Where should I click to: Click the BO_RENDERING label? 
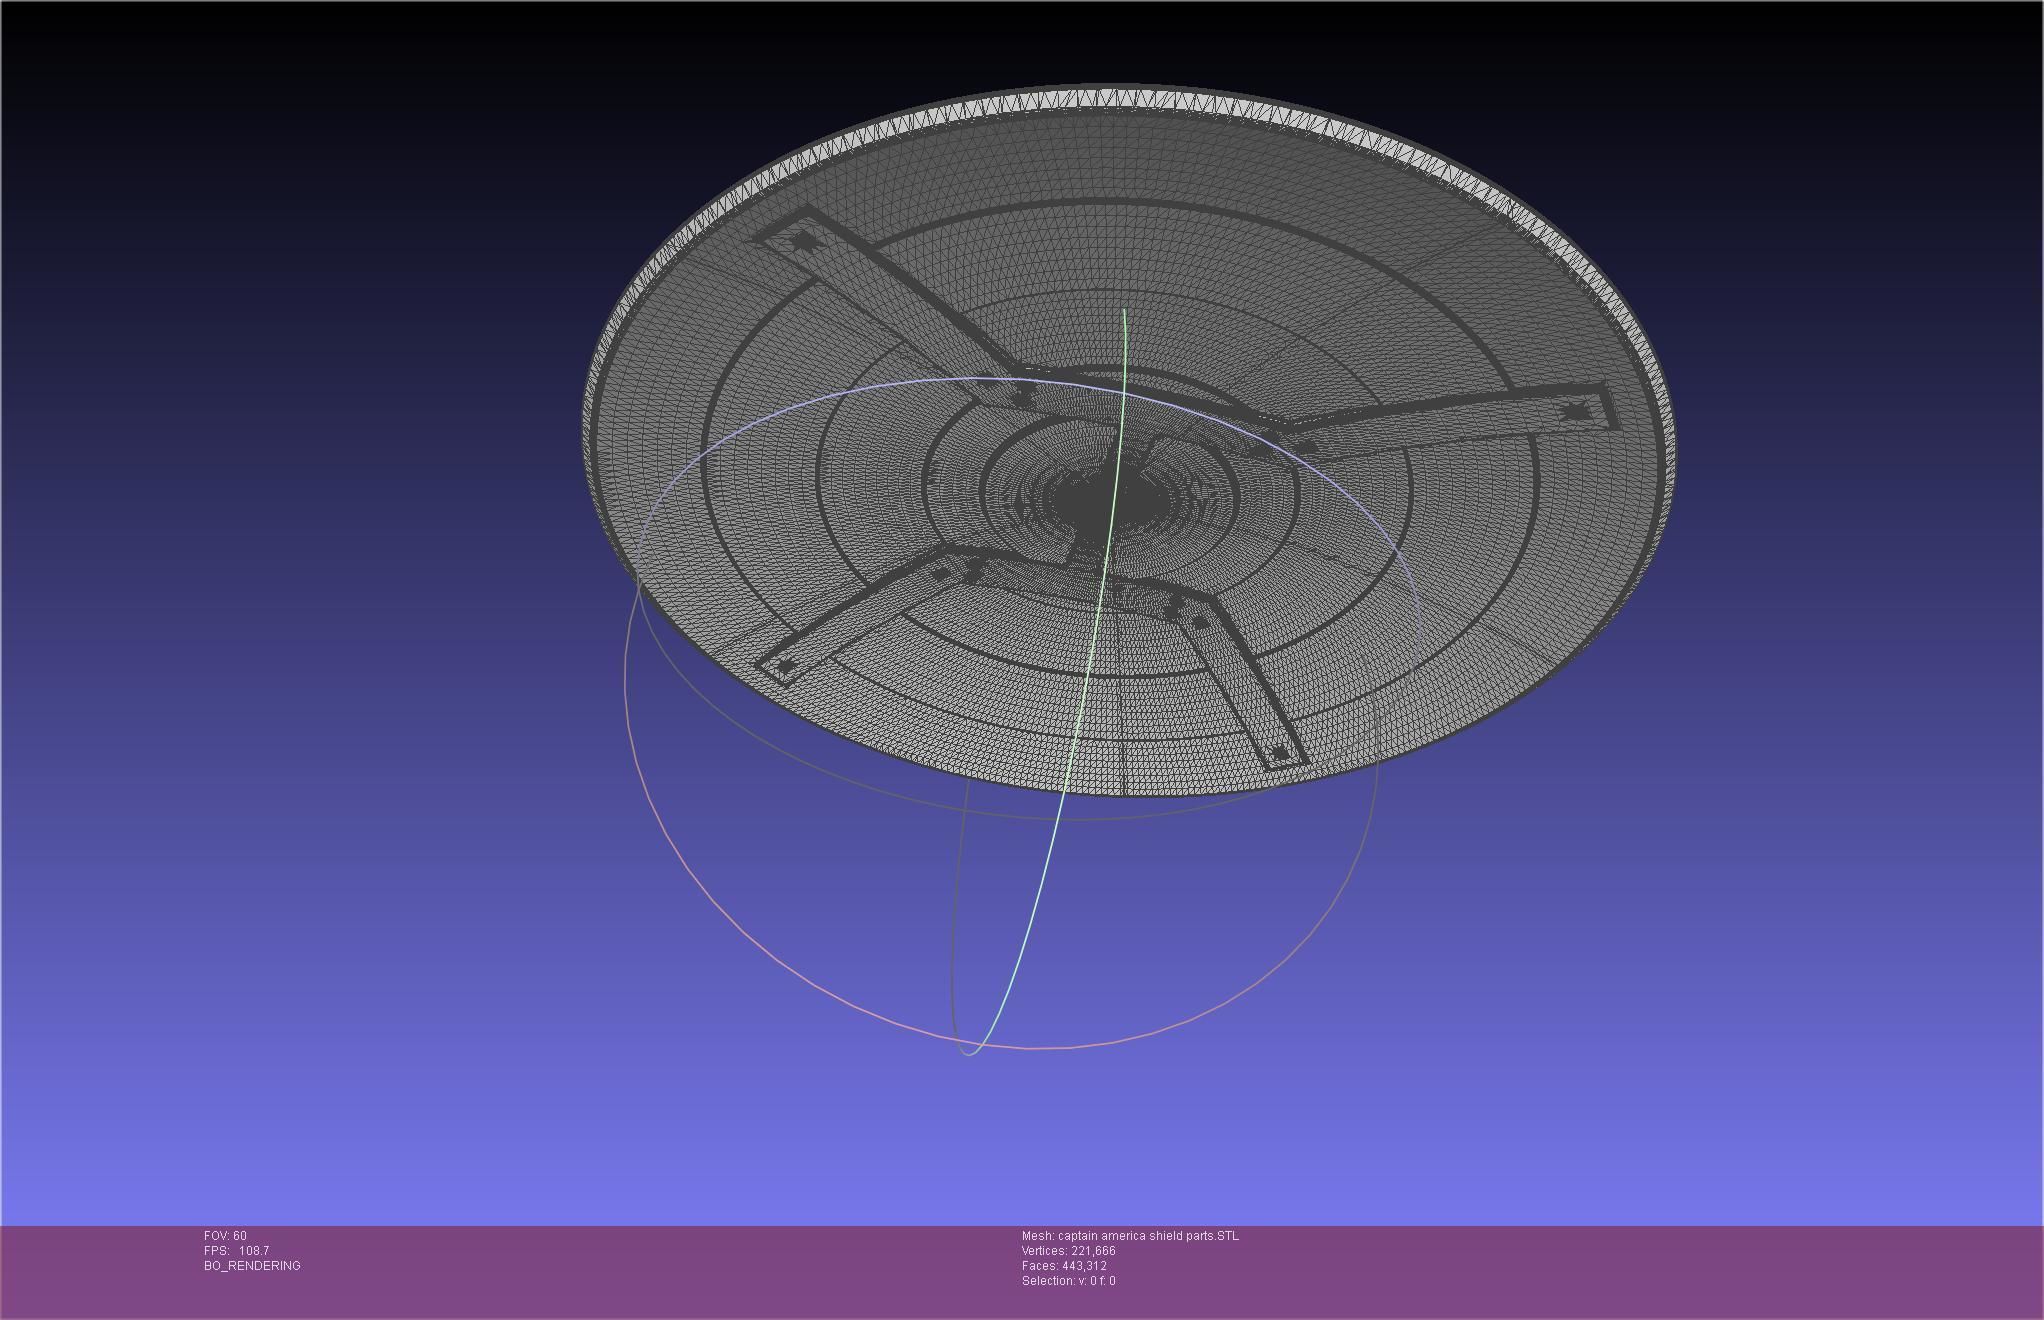(252, 1266)
